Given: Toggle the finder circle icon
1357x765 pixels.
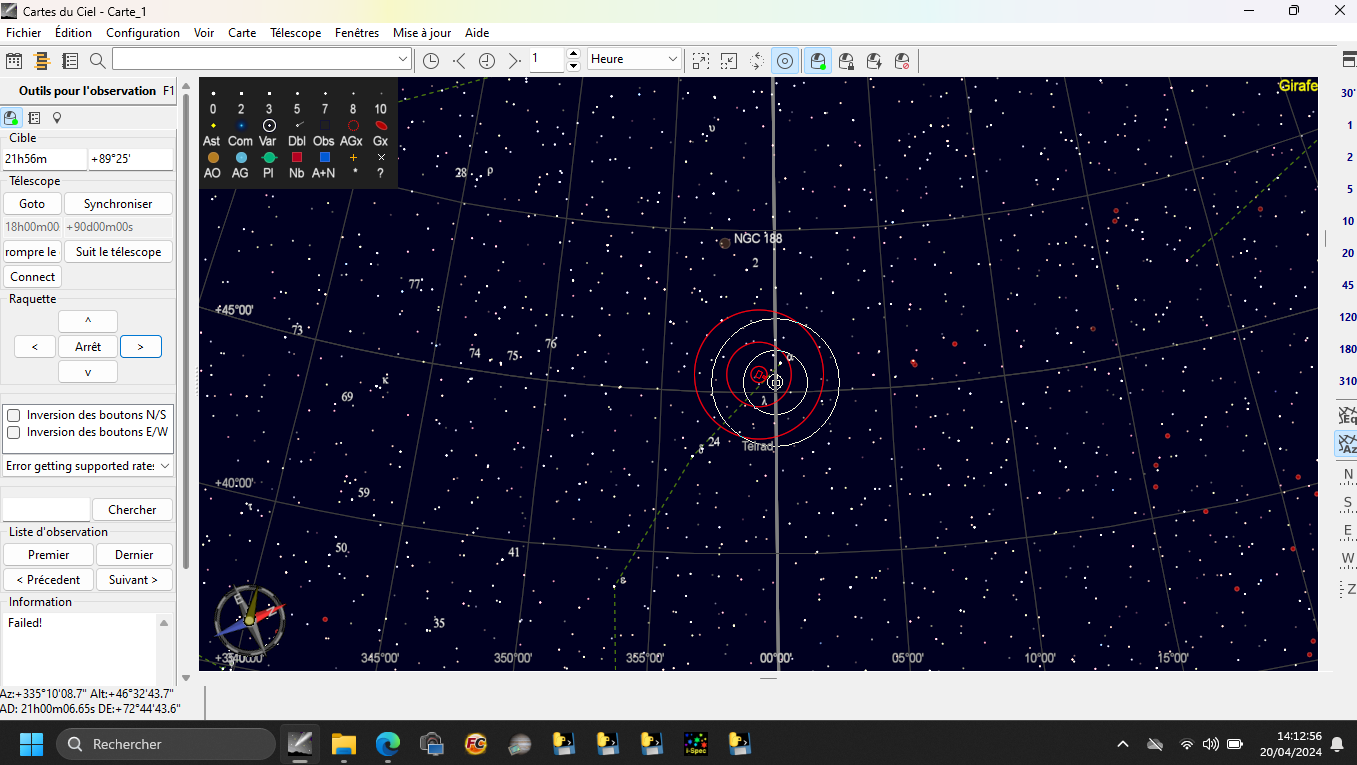Looking at the screenshot, I should (x=785, y=60).
